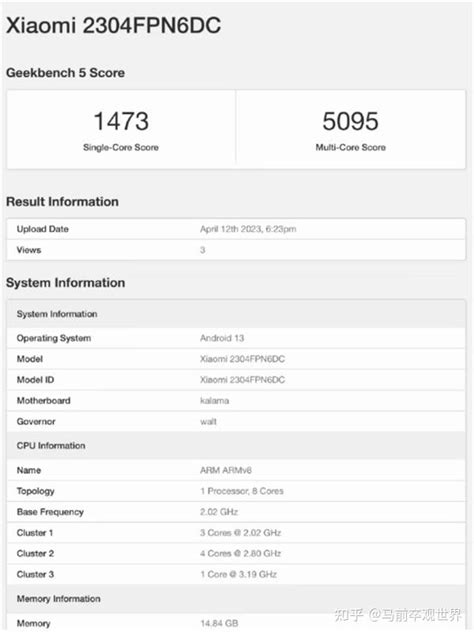
Task: Select the single-core score 1473
Action: tap(121, 121)
